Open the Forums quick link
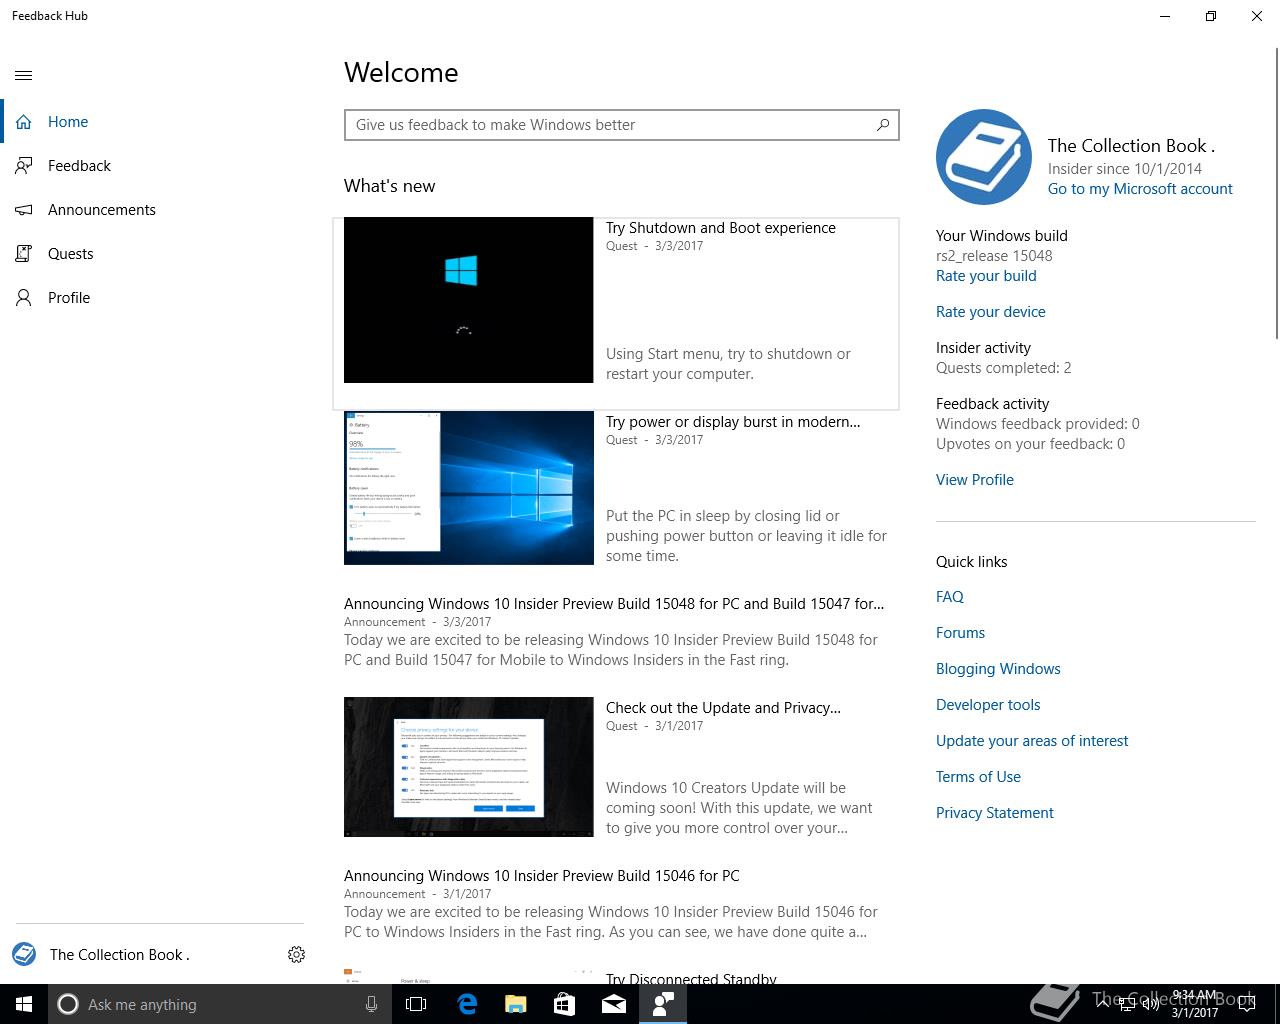 pos(960,633)
